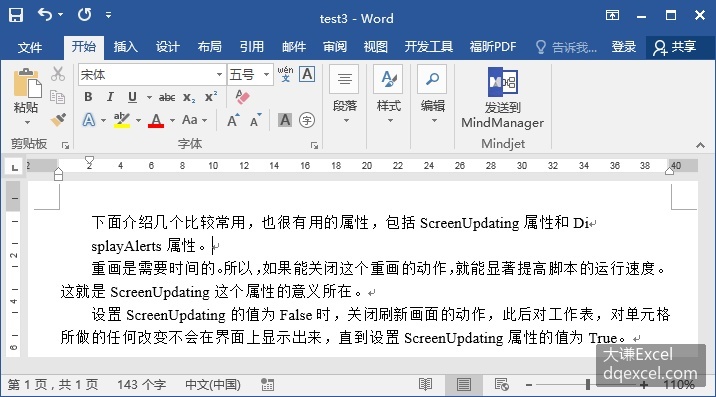The image size is (716, 397).
Task: Click the 发送到 MindManager button
Action: 502,98
